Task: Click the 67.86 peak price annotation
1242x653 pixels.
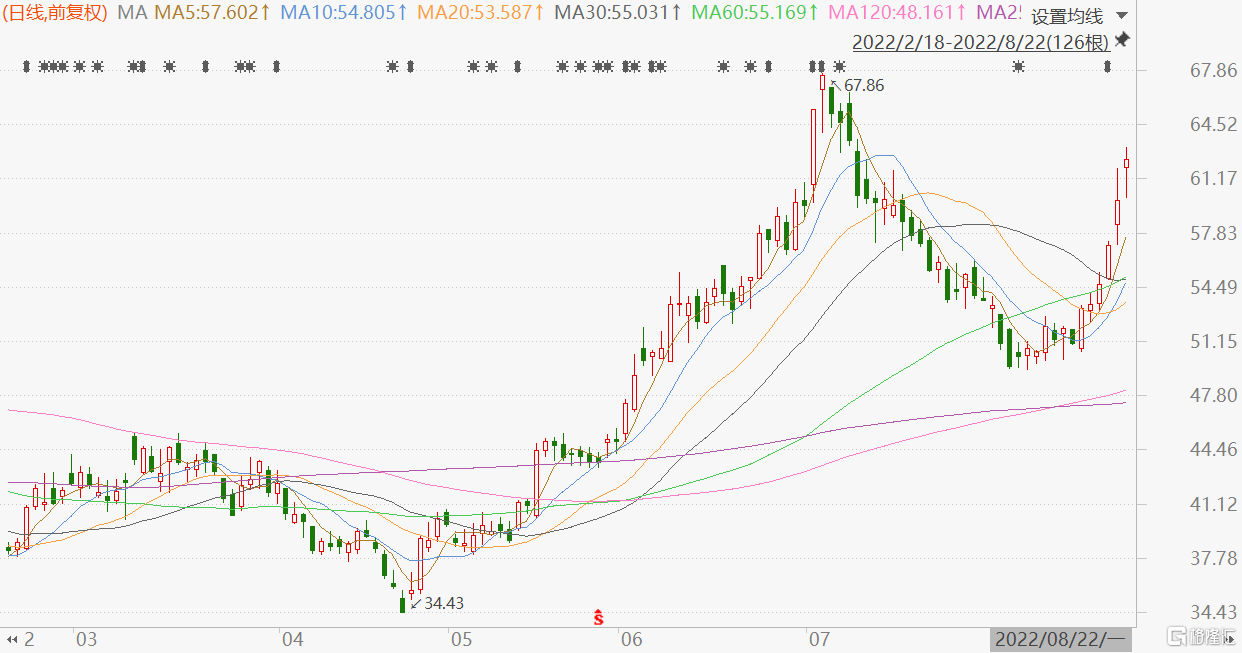Action: tap(863, 86)
